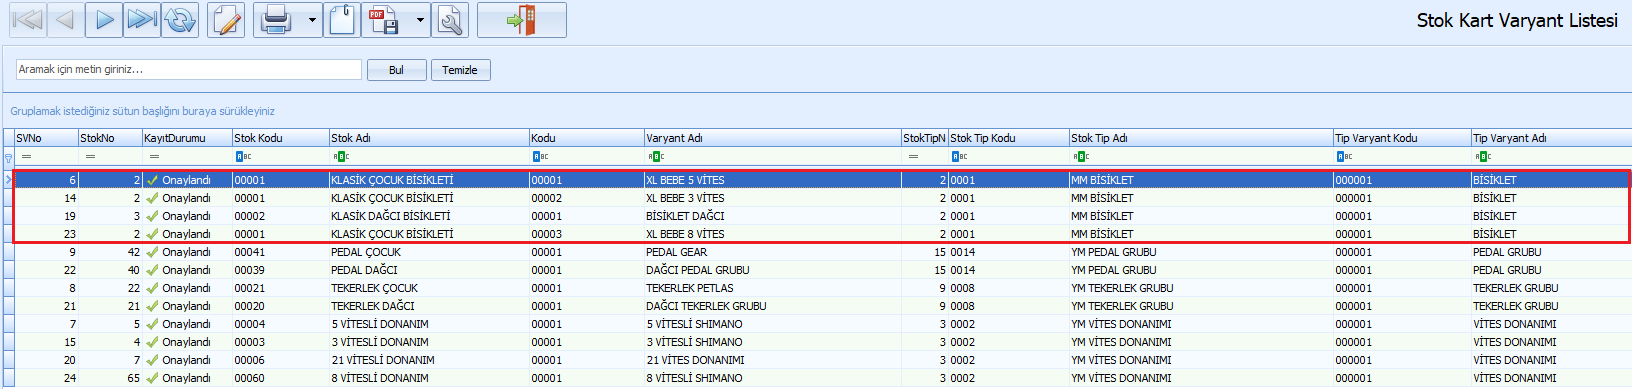Screen dimensions: 1632x389
Task: Open filter operator for Stok Kodu column
Action: [243, 157]
